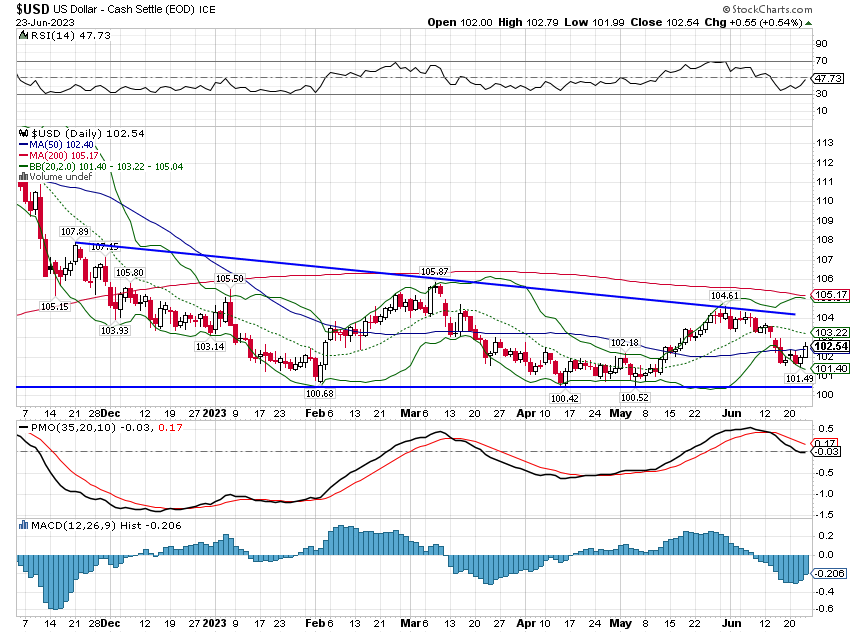The width and height of the screenshot is (850, 633).
Task: Toggle the MA(200) 105.17 overlay legend
Action: (64, 154)
